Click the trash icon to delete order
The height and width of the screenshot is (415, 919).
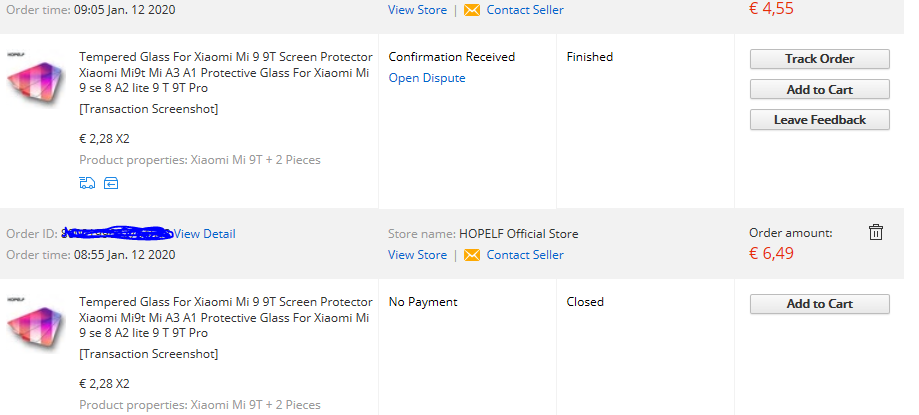[876, 232]
